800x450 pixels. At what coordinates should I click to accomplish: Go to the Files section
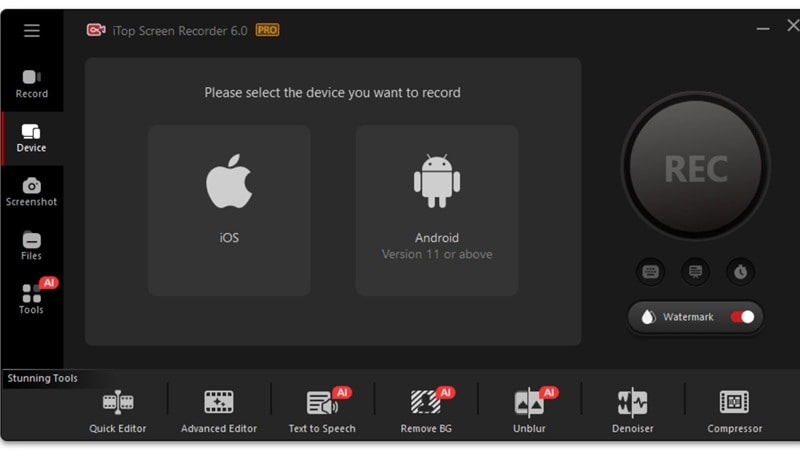(x=32, y=246)
